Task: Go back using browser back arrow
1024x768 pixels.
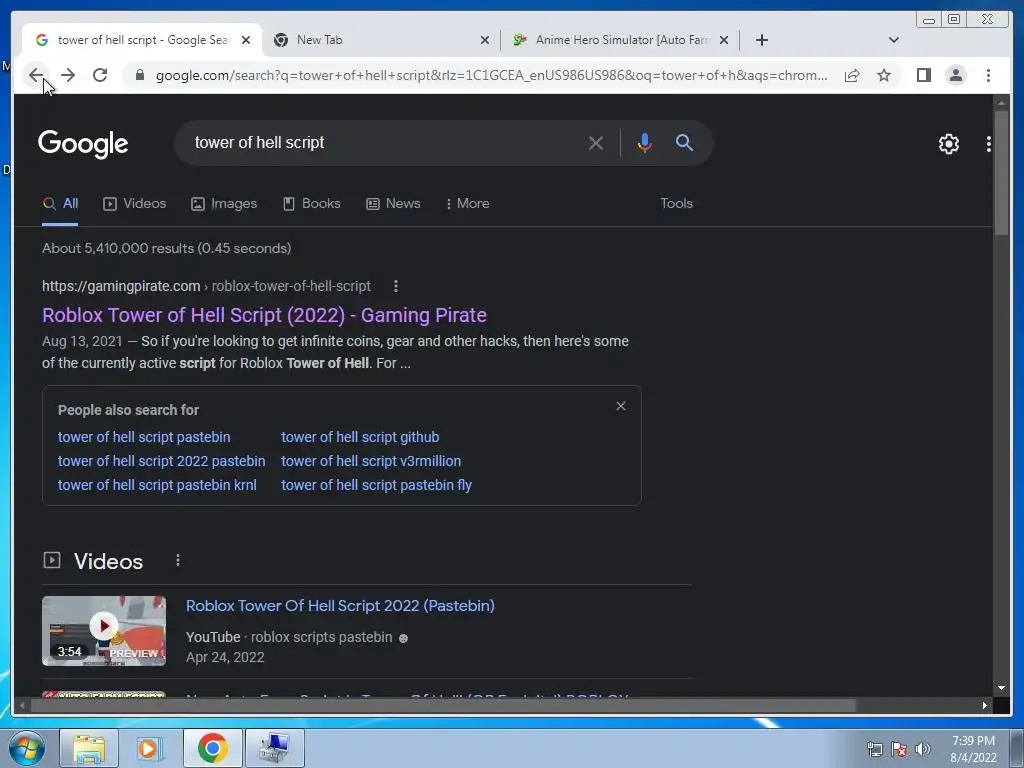Action: click(36, 75)
